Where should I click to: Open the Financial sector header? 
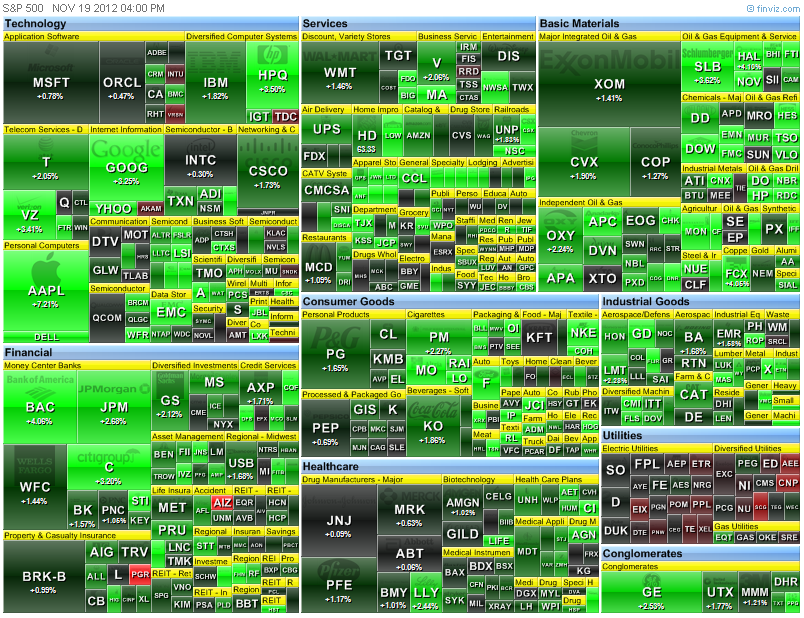(x=28, y=353)
